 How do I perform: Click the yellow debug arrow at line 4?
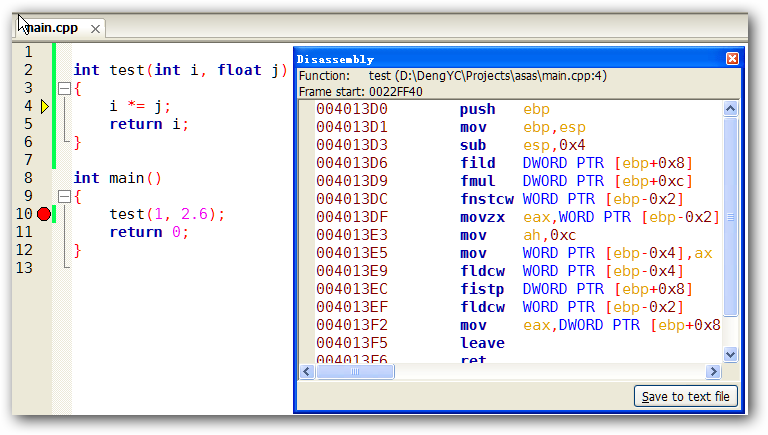[x=44, y=106]
